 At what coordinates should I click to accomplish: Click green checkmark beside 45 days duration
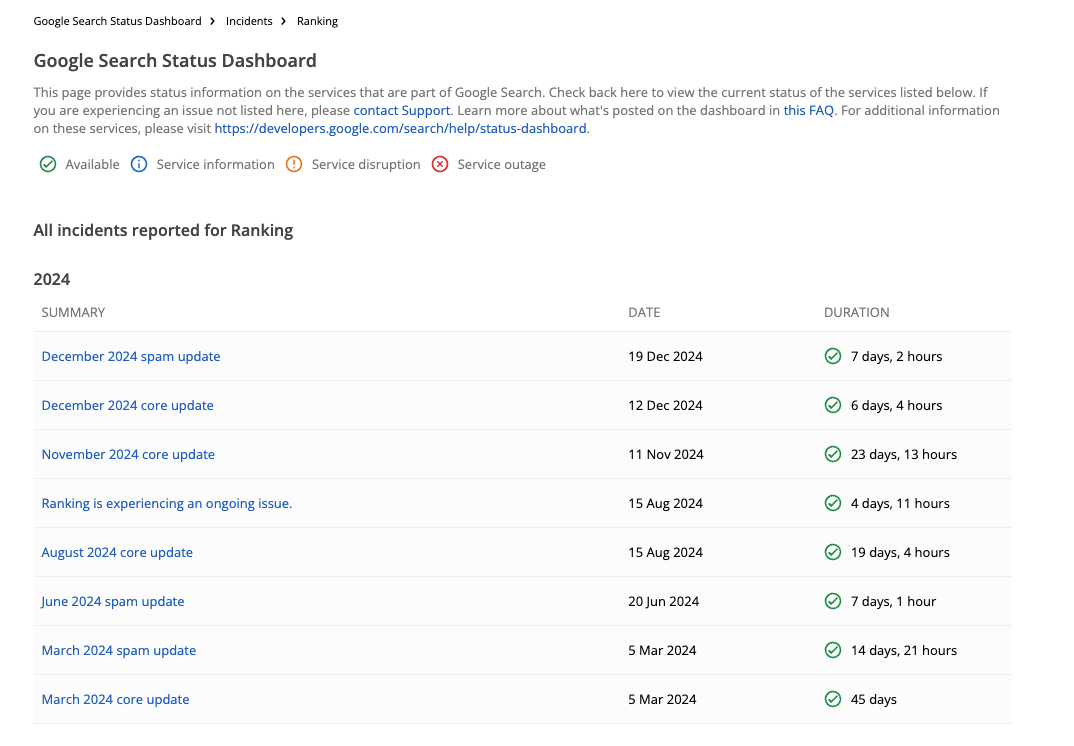pos(832,699)
